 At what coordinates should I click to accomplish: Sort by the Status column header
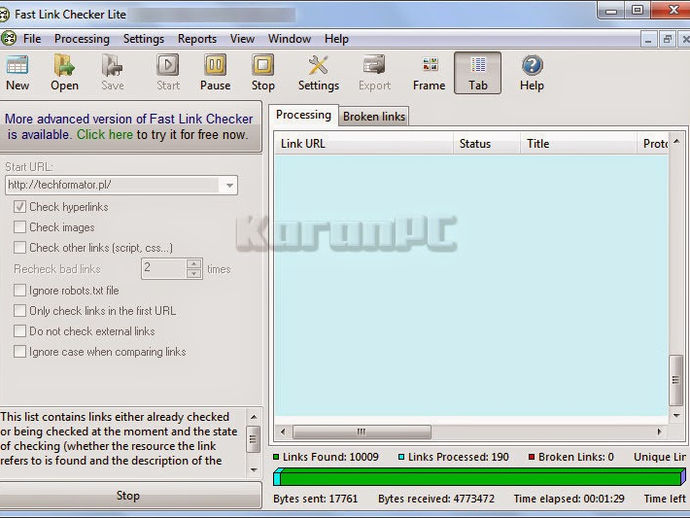pyautogui.click(x=487, y=143)
